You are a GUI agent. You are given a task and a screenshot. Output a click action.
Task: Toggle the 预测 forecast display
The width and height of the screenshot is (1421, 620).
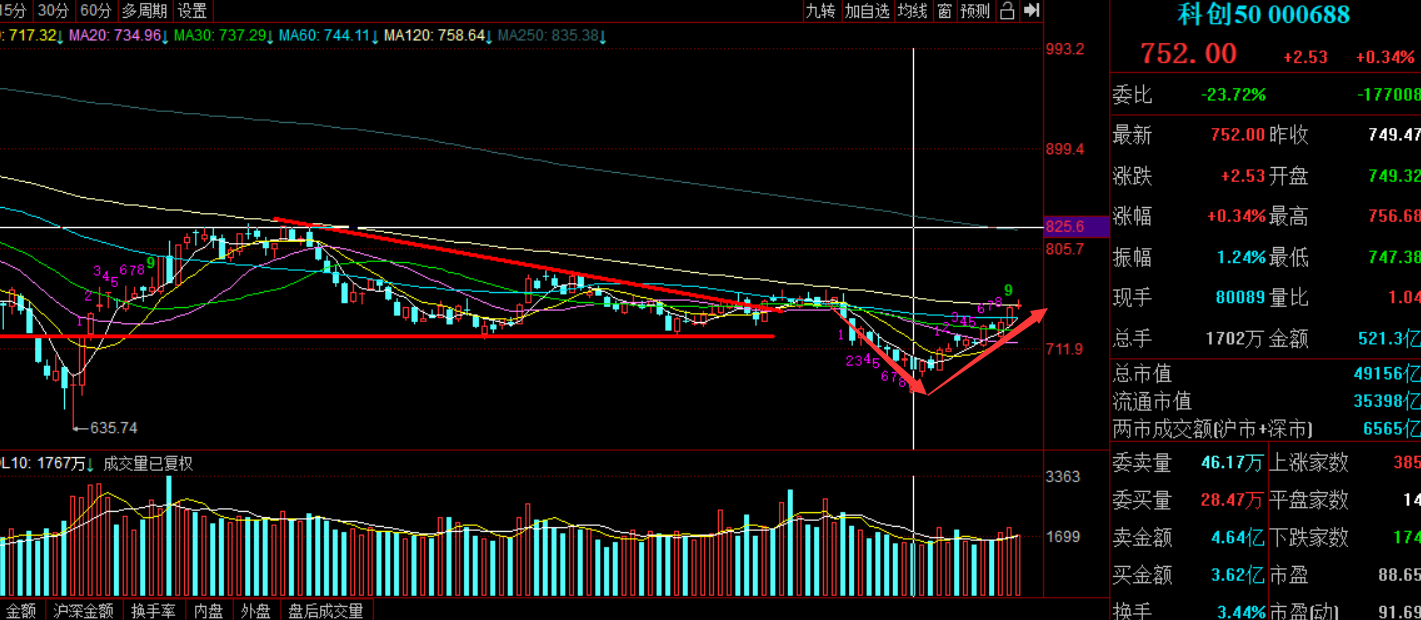975,11
